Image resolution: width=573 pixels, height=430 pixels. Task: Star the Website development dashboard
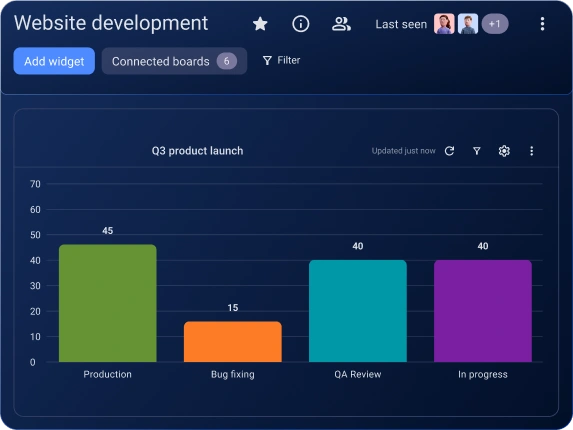point(260,24)
